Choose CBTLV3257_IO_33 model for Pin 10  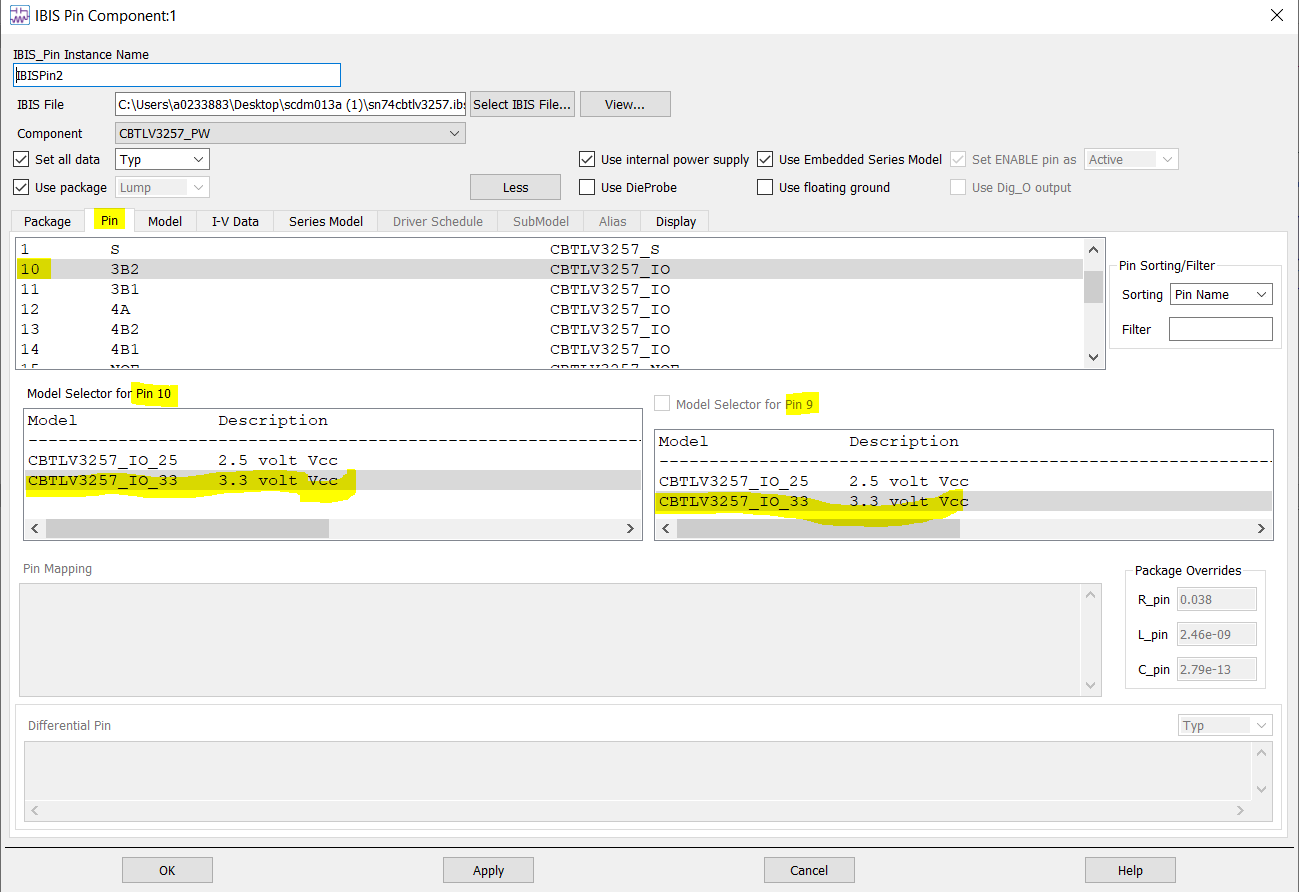point(332,480)
